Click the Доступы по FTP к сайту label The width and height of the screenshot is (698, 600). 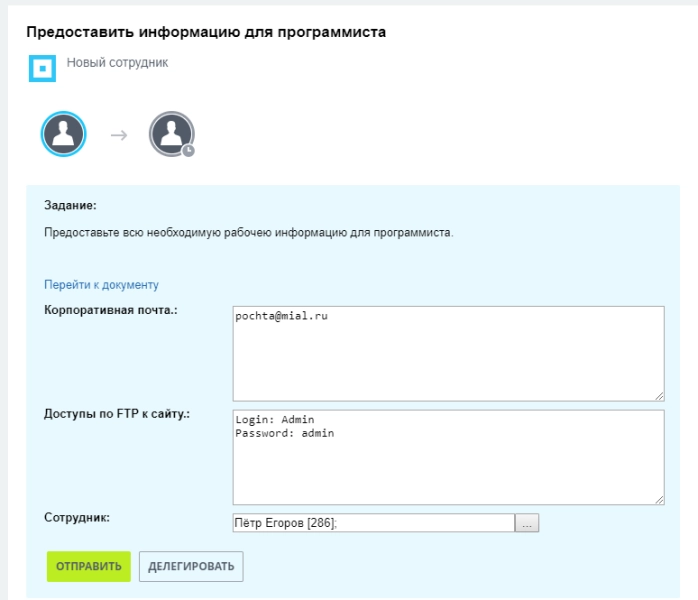click(x=117, y=414)
